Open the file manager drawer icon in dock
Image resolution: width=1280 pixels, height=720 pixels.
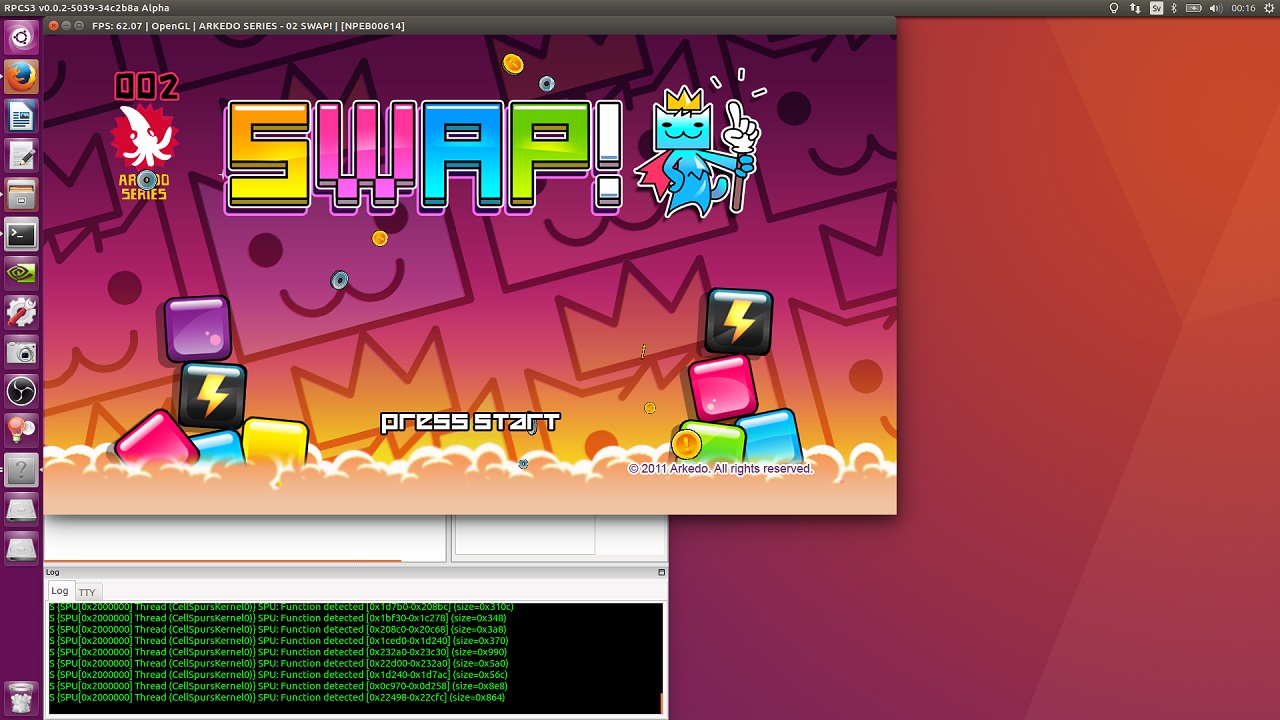tap(21, 194)
